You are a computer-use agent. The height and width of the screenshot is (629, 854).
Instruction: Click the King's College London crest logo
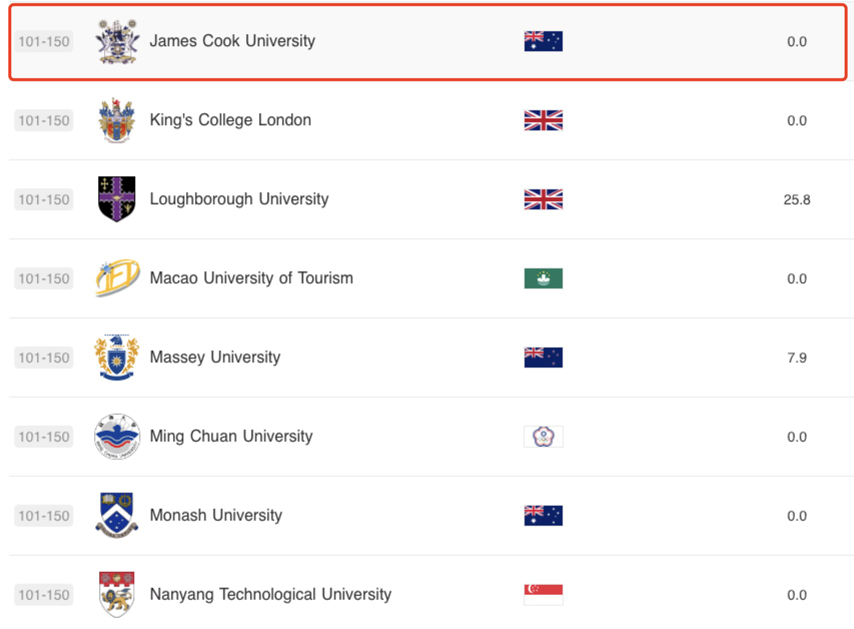(116, 121)
